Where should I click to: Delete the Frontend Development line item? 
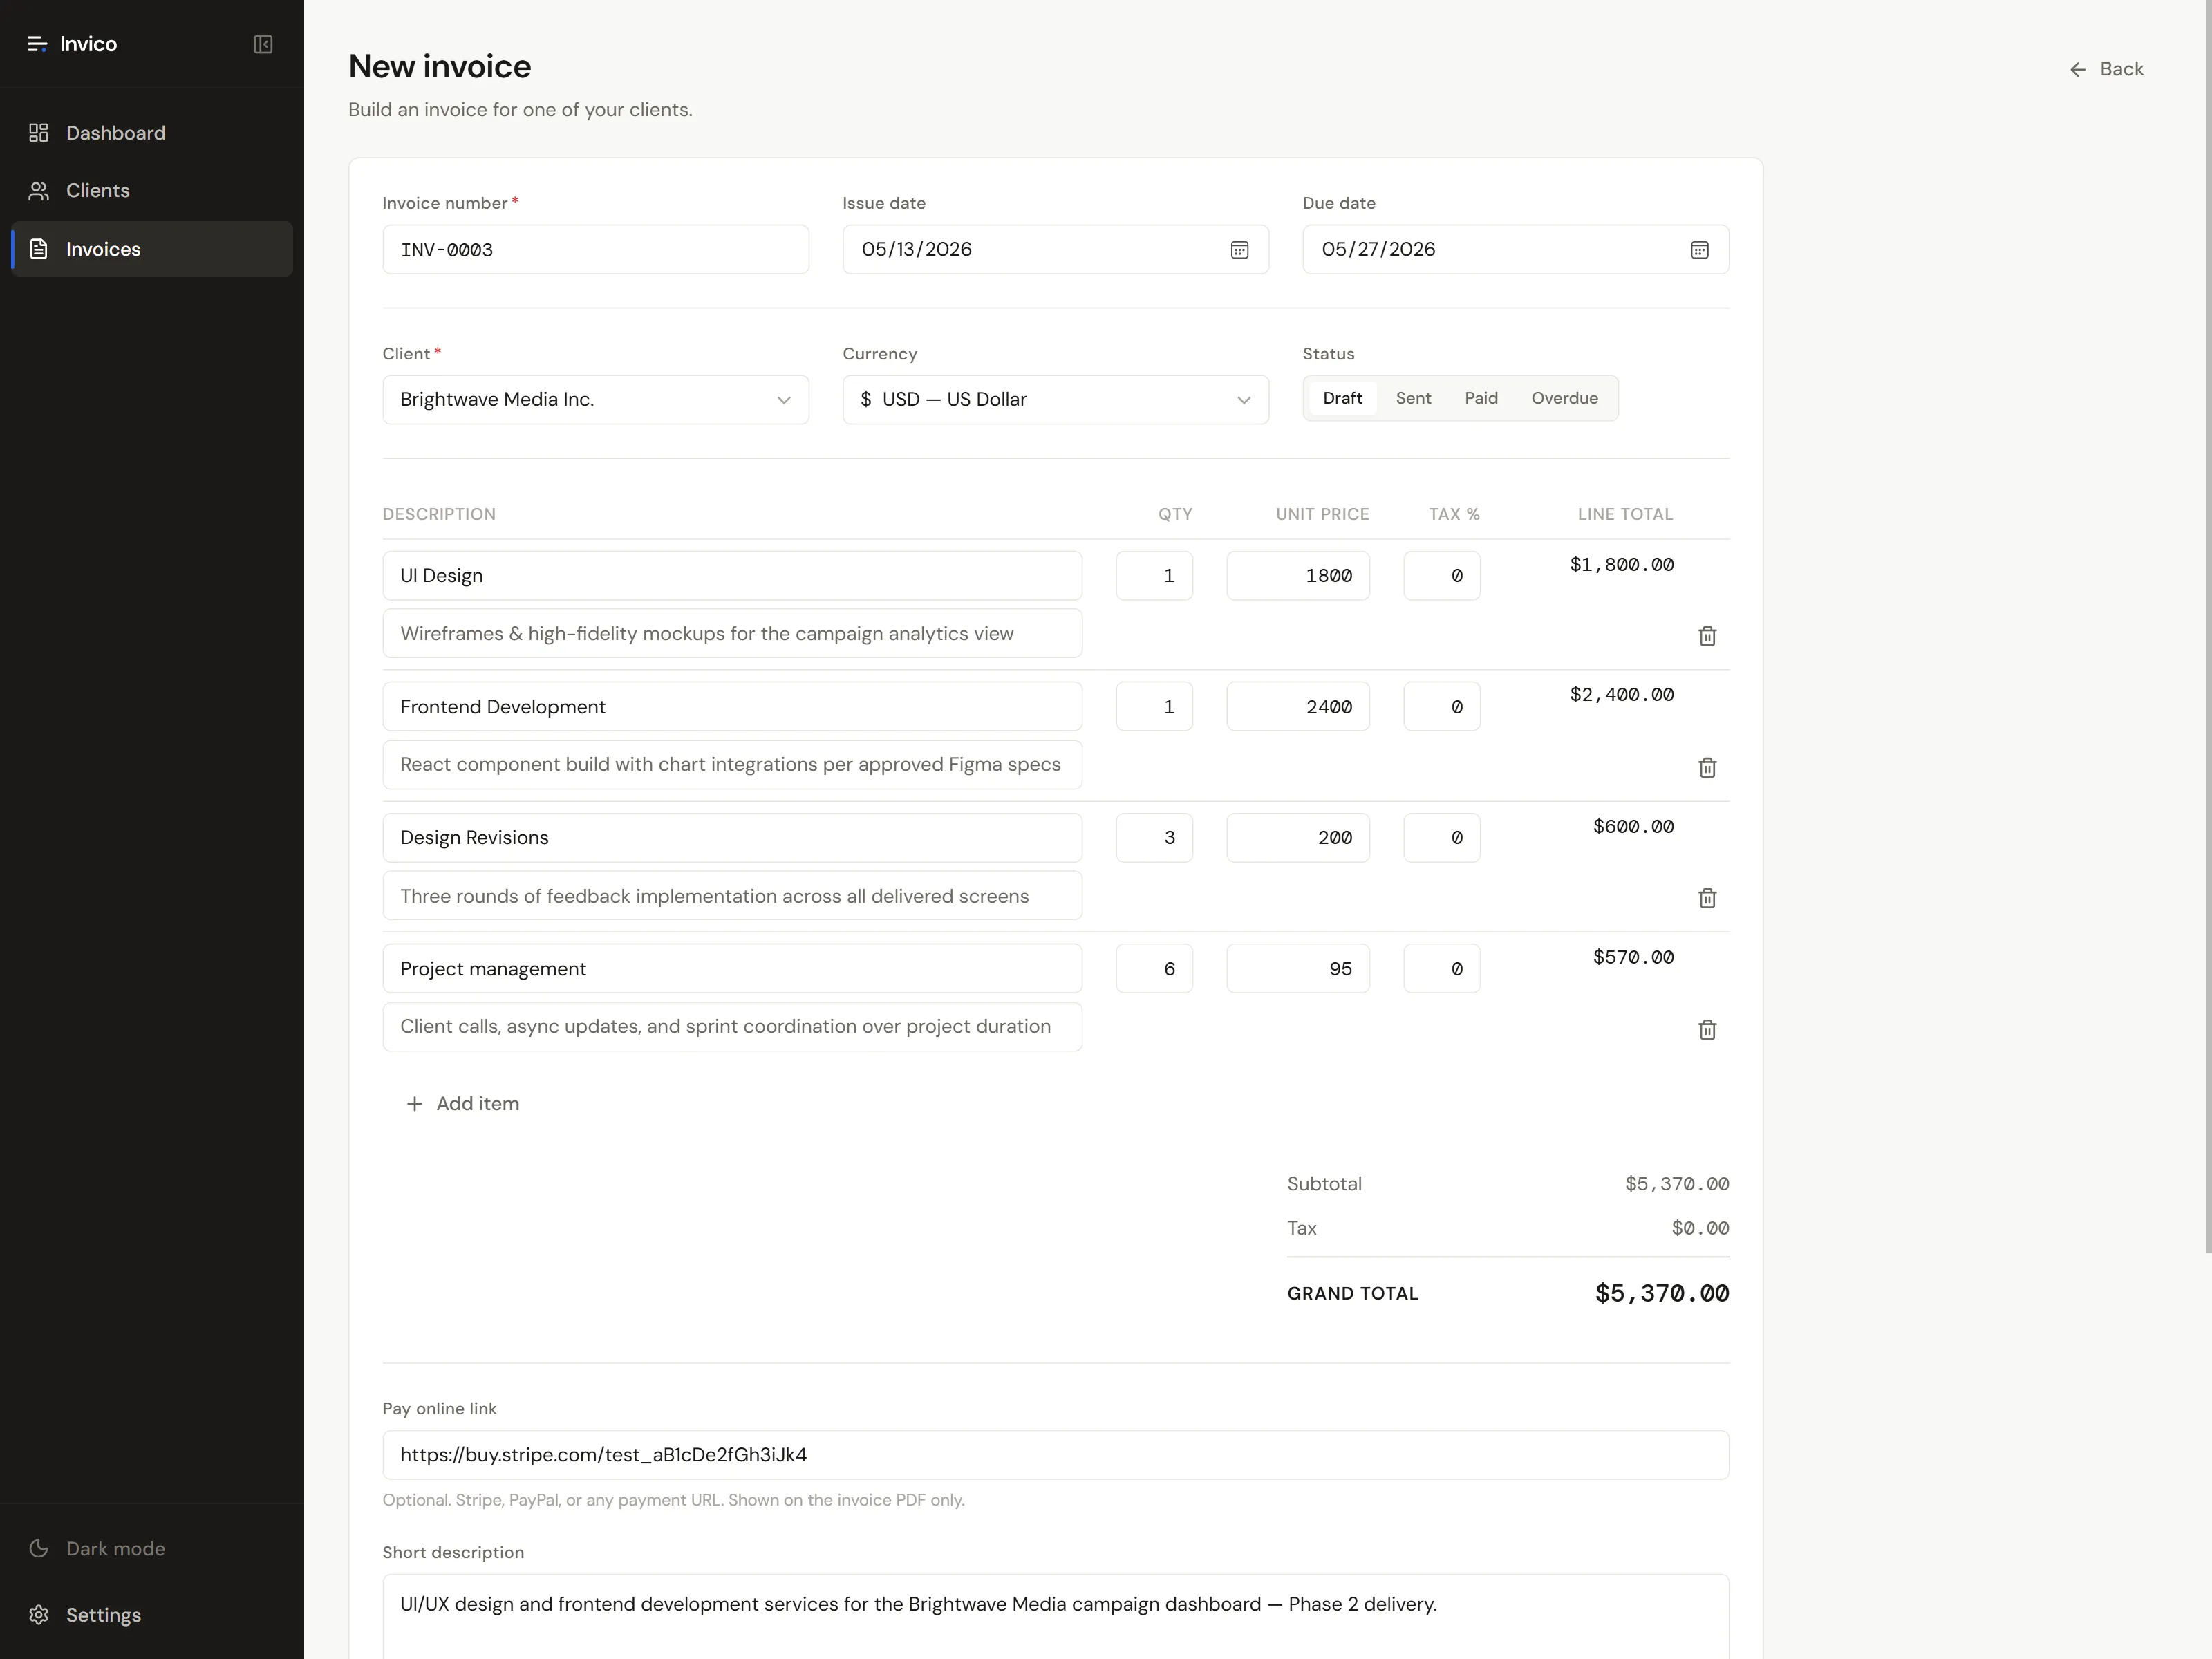[1707, 767]
